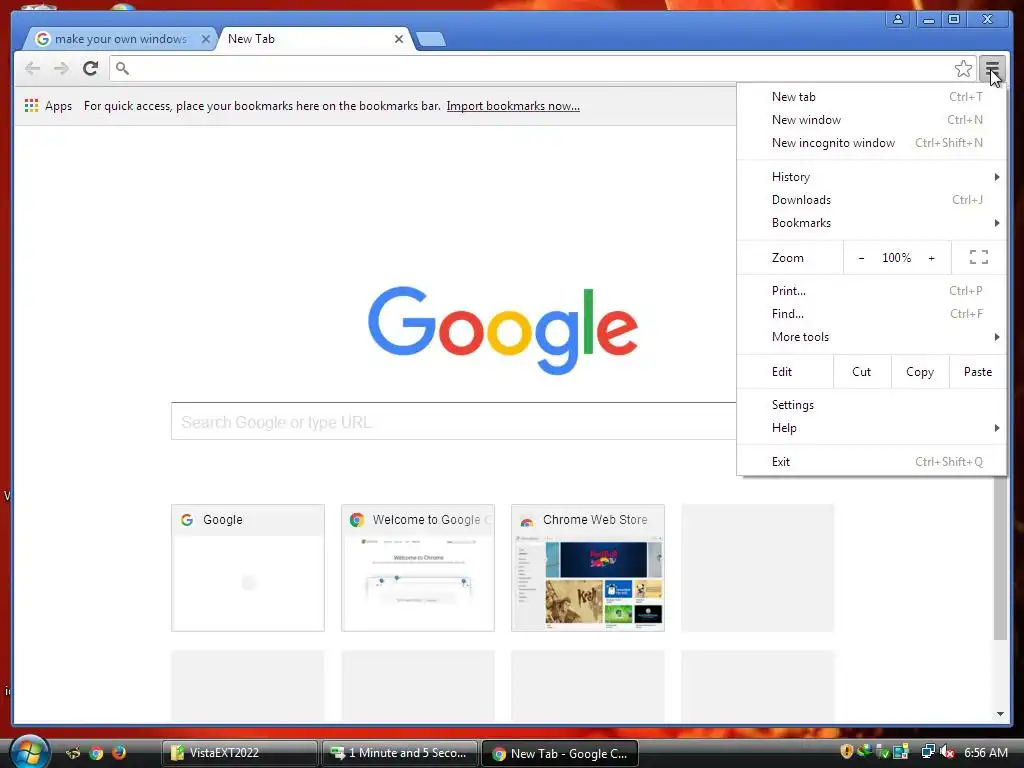
Task: Click Paste in the Edit row
Action: pyautogui.click(x=978, y=372)
